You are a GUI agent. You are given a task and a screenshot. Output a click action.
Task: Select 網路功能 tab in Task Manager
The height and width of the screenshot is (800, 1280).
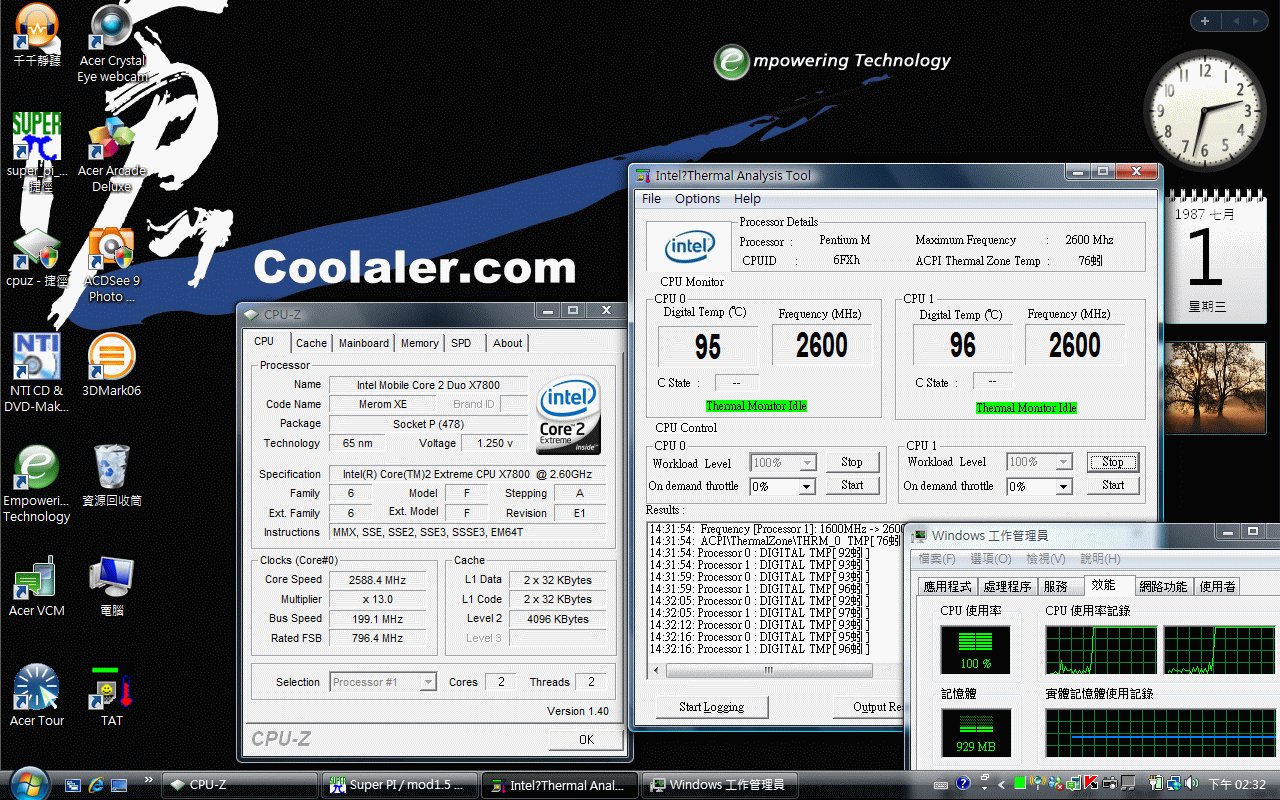(1163, 587)
